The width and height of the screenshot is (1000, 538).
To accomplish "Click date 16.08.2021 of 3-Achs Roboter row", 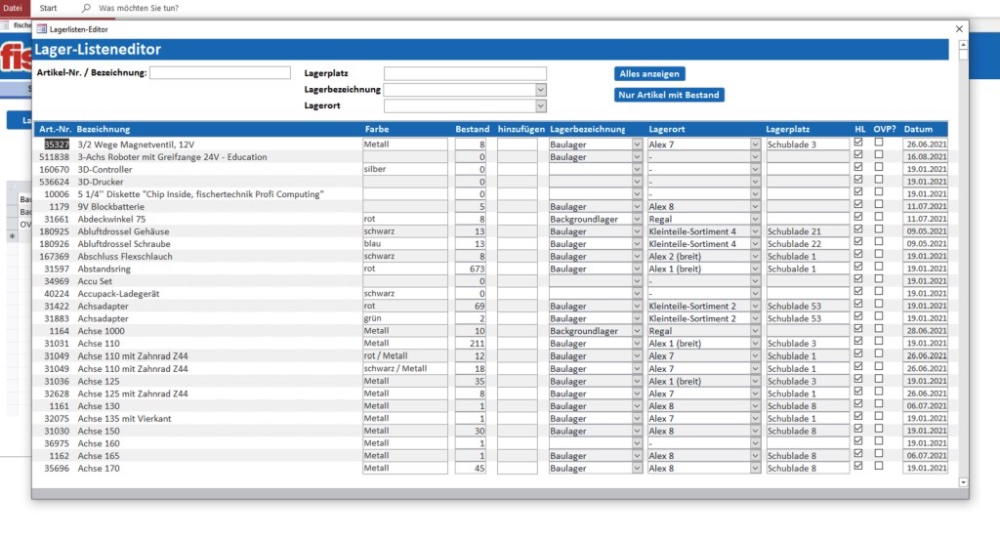I will tap(925, 157).
